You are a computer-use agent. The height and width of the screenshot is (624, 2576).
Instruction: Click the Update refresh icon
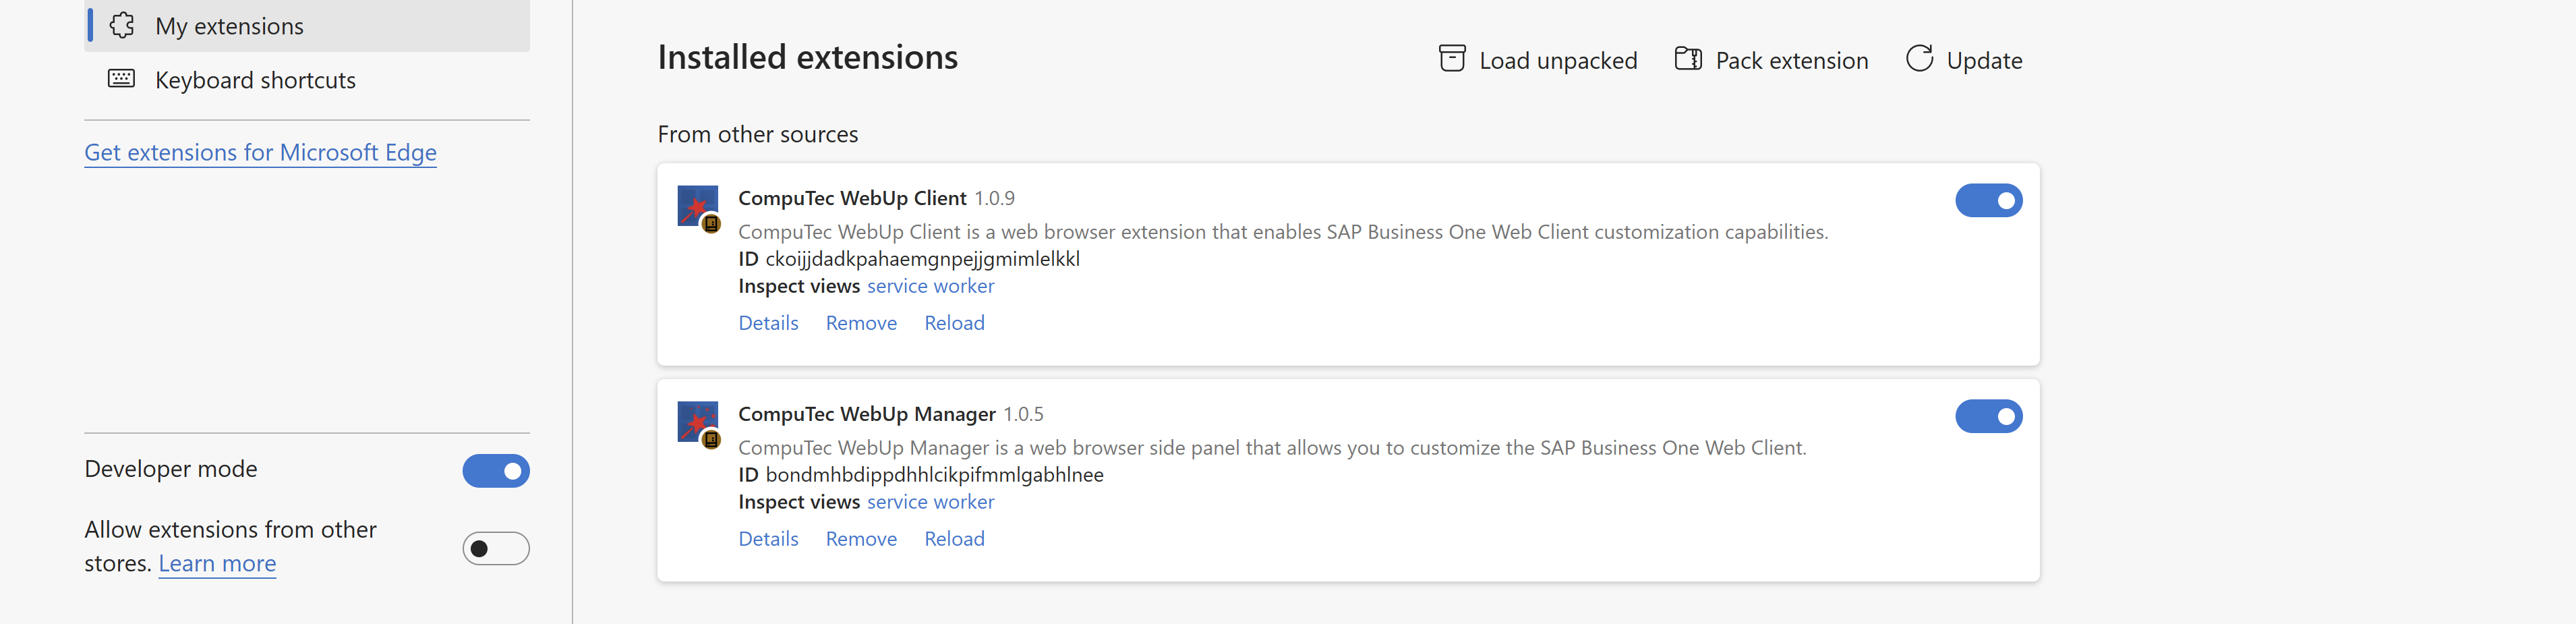1918,59
